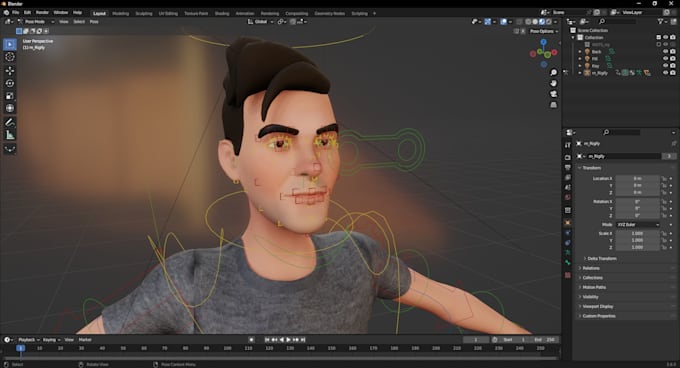Toggle render camera for m_Rigify

tap(673, 73)
